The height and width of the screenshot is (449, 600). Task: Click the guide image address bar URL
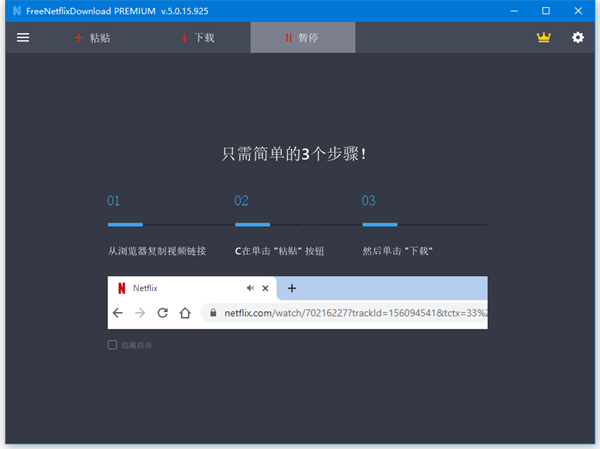[355, 313]
